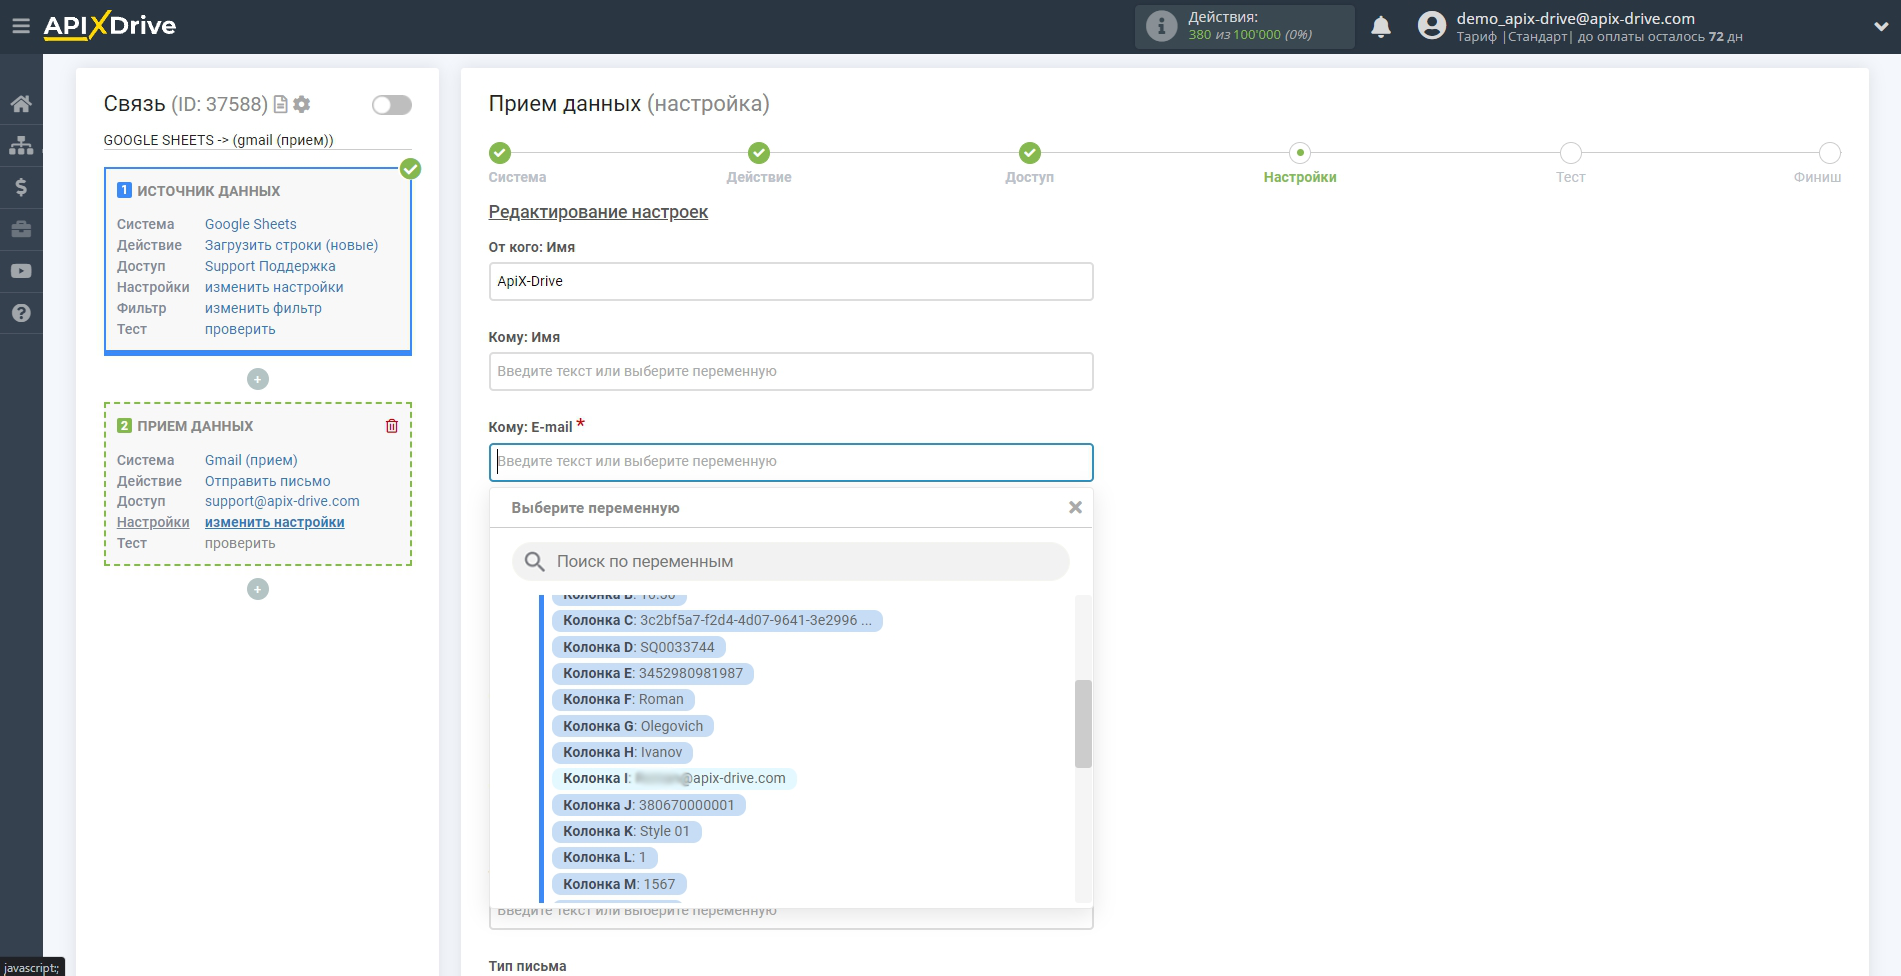Click the Кому: Имя field
This screenshot has height=976, width=1901.
click(790, 371)
